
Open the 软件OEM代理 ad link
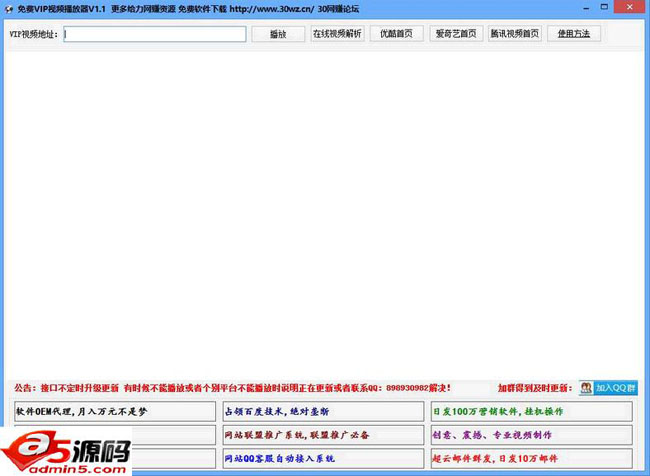[115, 411]
